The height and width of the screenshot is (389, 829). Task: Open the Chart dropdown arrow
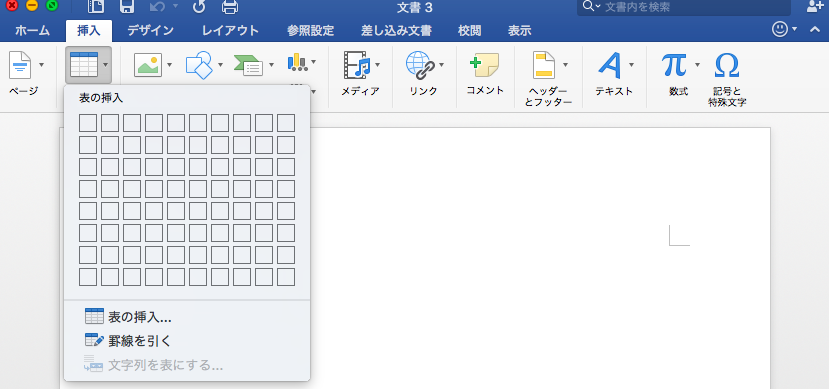tap(314, 62)
